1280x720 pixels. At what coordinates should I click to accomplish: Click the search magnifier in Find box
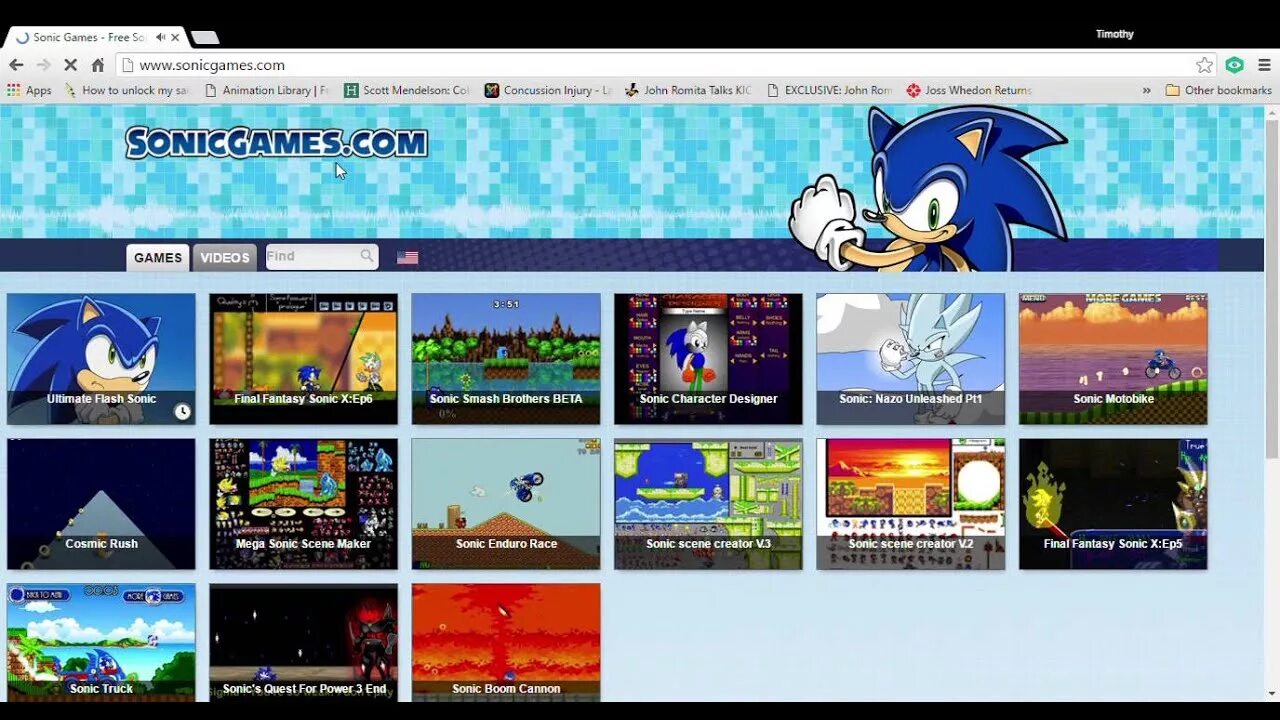pos(367,256)
